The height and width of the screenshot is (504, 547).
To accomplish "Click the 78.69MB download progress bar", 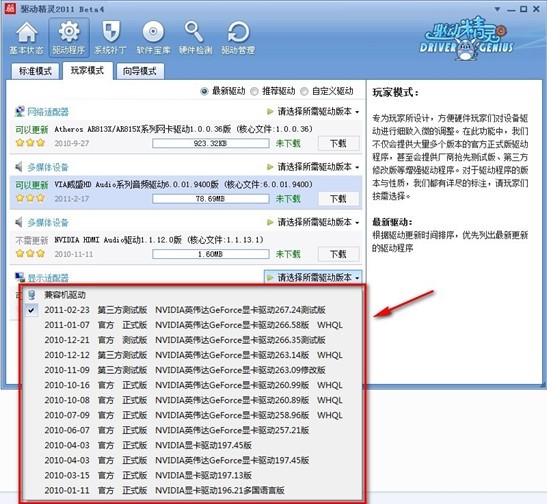I will point(211,198).
